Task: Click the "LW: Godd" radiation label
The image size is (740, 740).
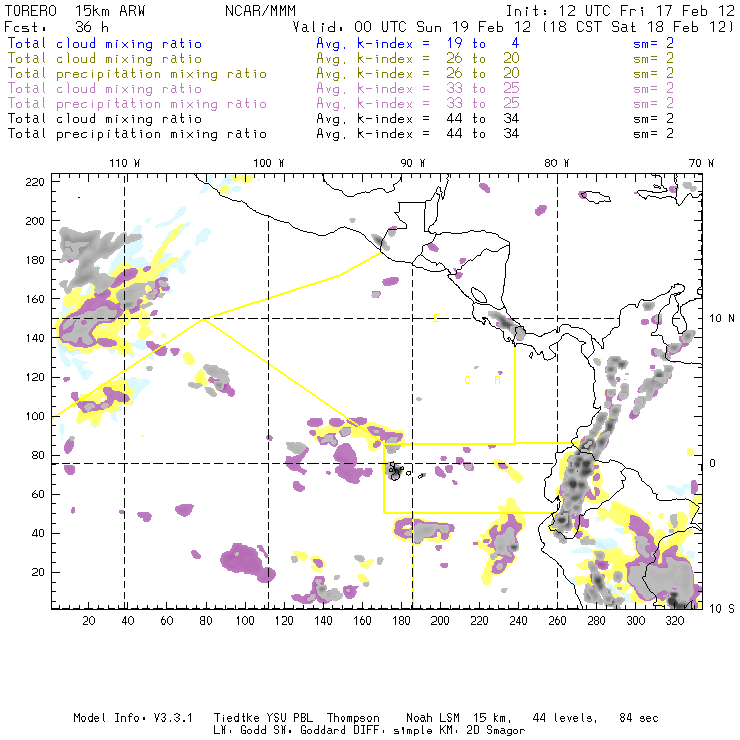Action: (240, 731)
